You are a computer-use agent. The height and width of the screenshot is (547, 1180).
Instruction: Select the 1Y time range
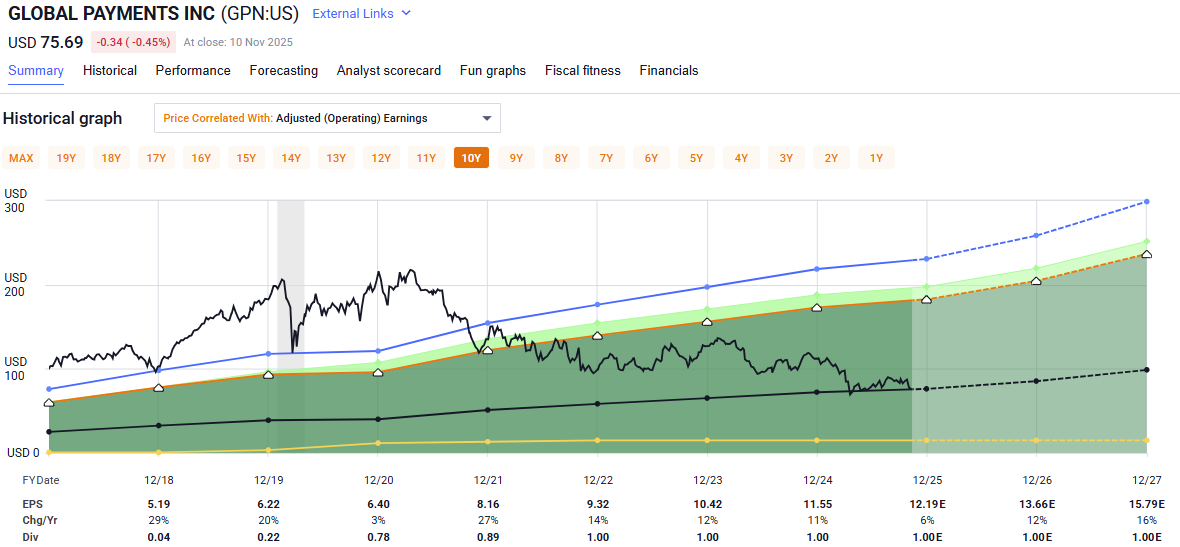[876, 158]
